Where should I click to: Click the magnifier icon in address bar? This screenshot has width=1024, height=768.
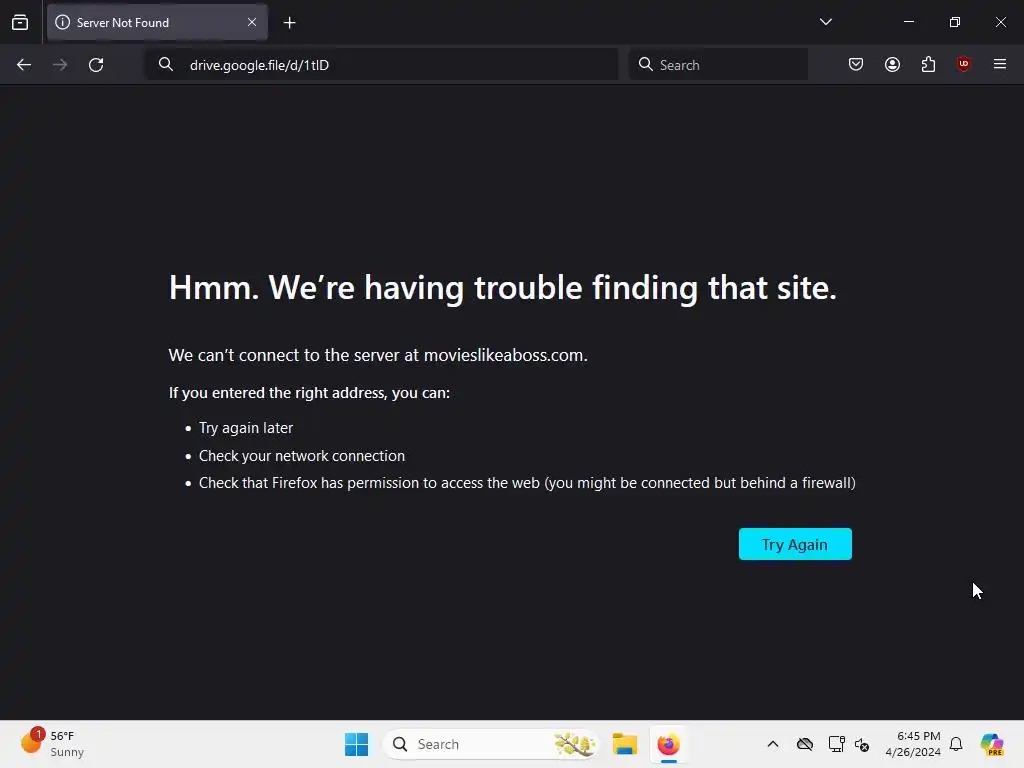(166, 64)
